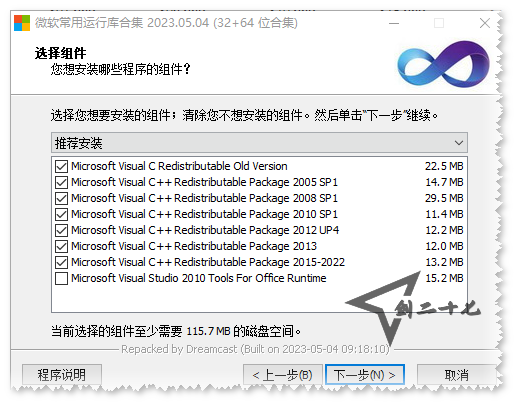
Task: Uncheck Visual C++ Redistributable Package 2015-2022
Action: (x=61, y=262)
